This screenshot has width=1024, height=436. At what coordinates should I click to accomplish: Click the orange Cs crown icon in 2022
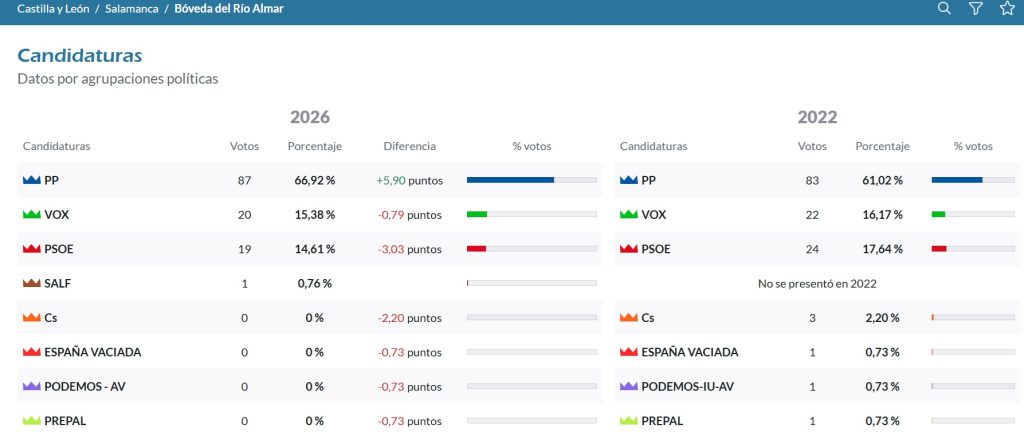pos(628,318)
